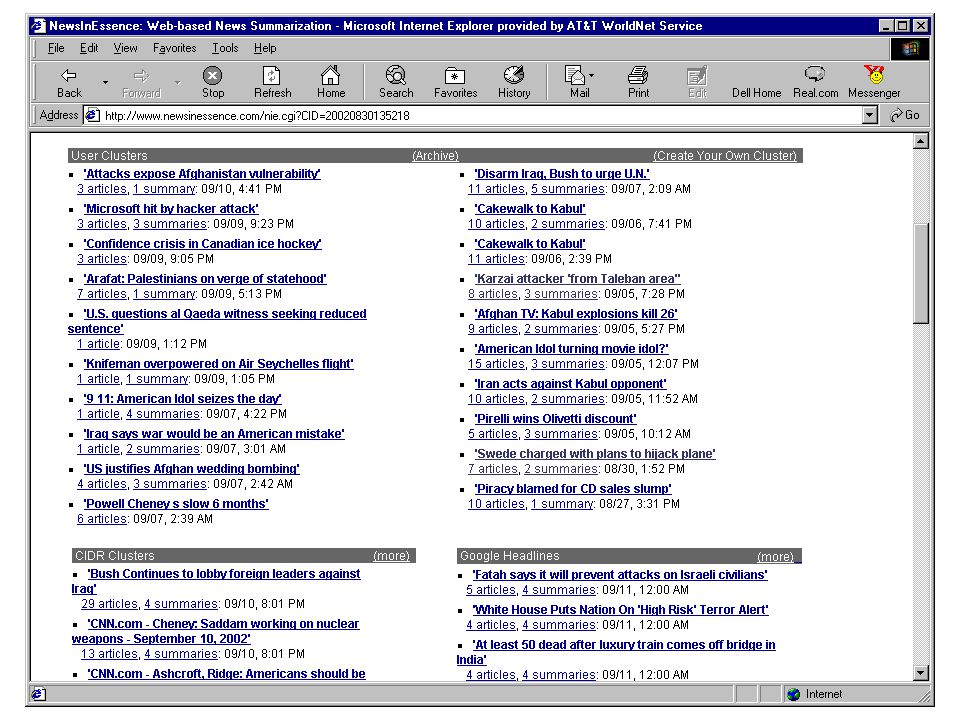Stop the page from loading
The height and width of the screenshot is (720, 960).
pos(212,82)
